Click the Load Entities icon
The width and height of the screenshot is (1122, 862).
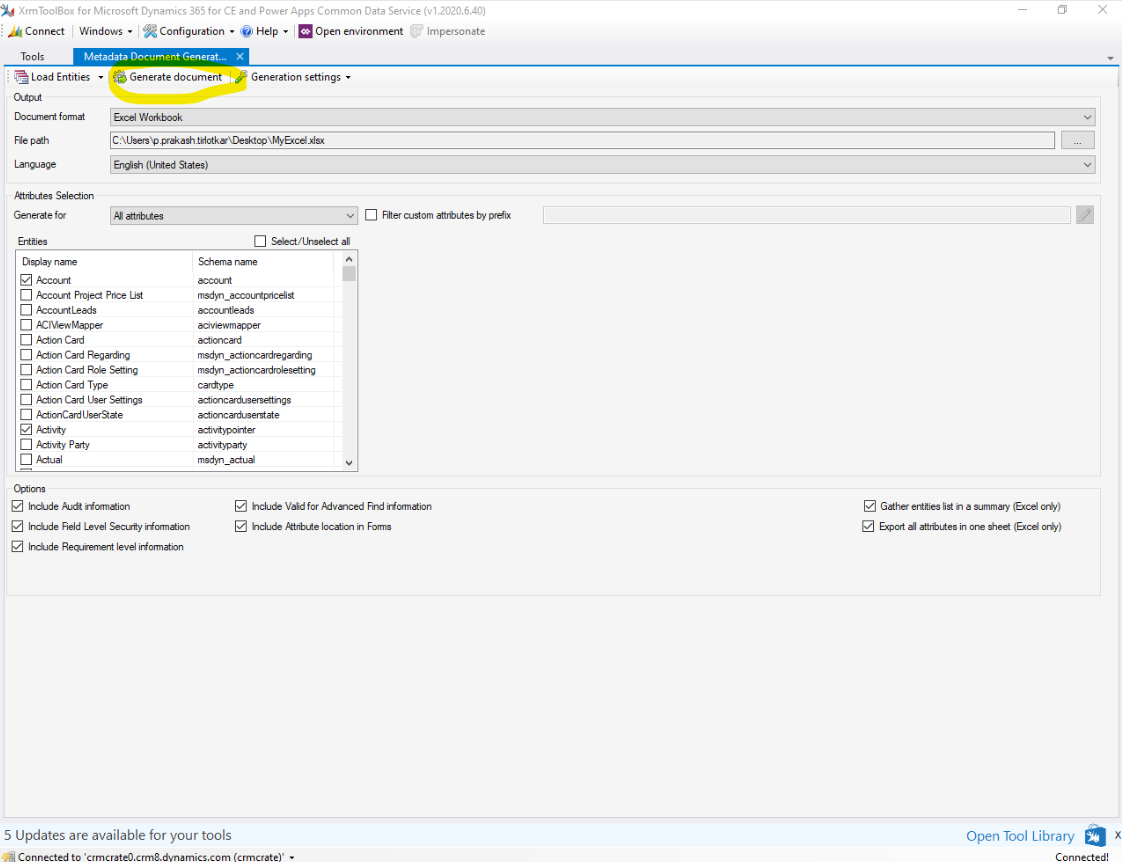[x=21, y=76]
